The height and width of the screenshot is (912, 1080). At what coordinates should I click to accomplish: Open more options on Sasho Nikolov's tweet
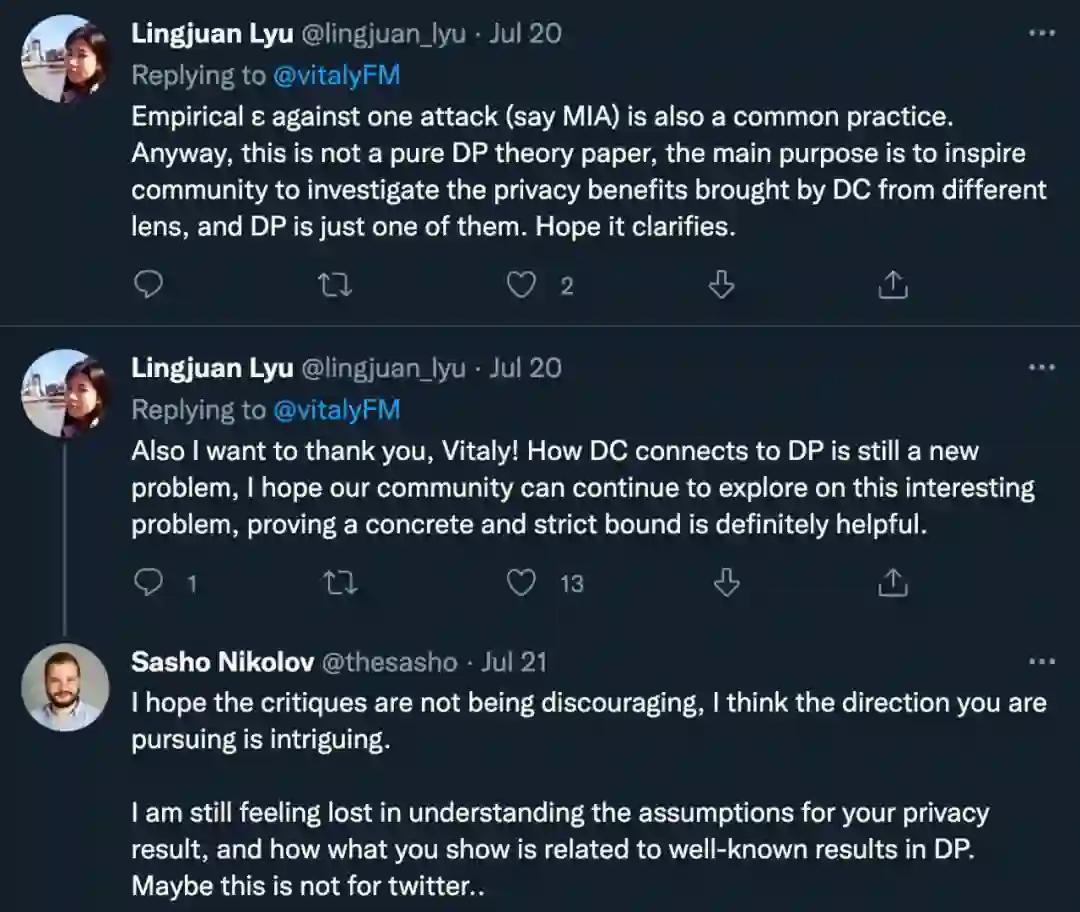click(x=1042, y=662)
